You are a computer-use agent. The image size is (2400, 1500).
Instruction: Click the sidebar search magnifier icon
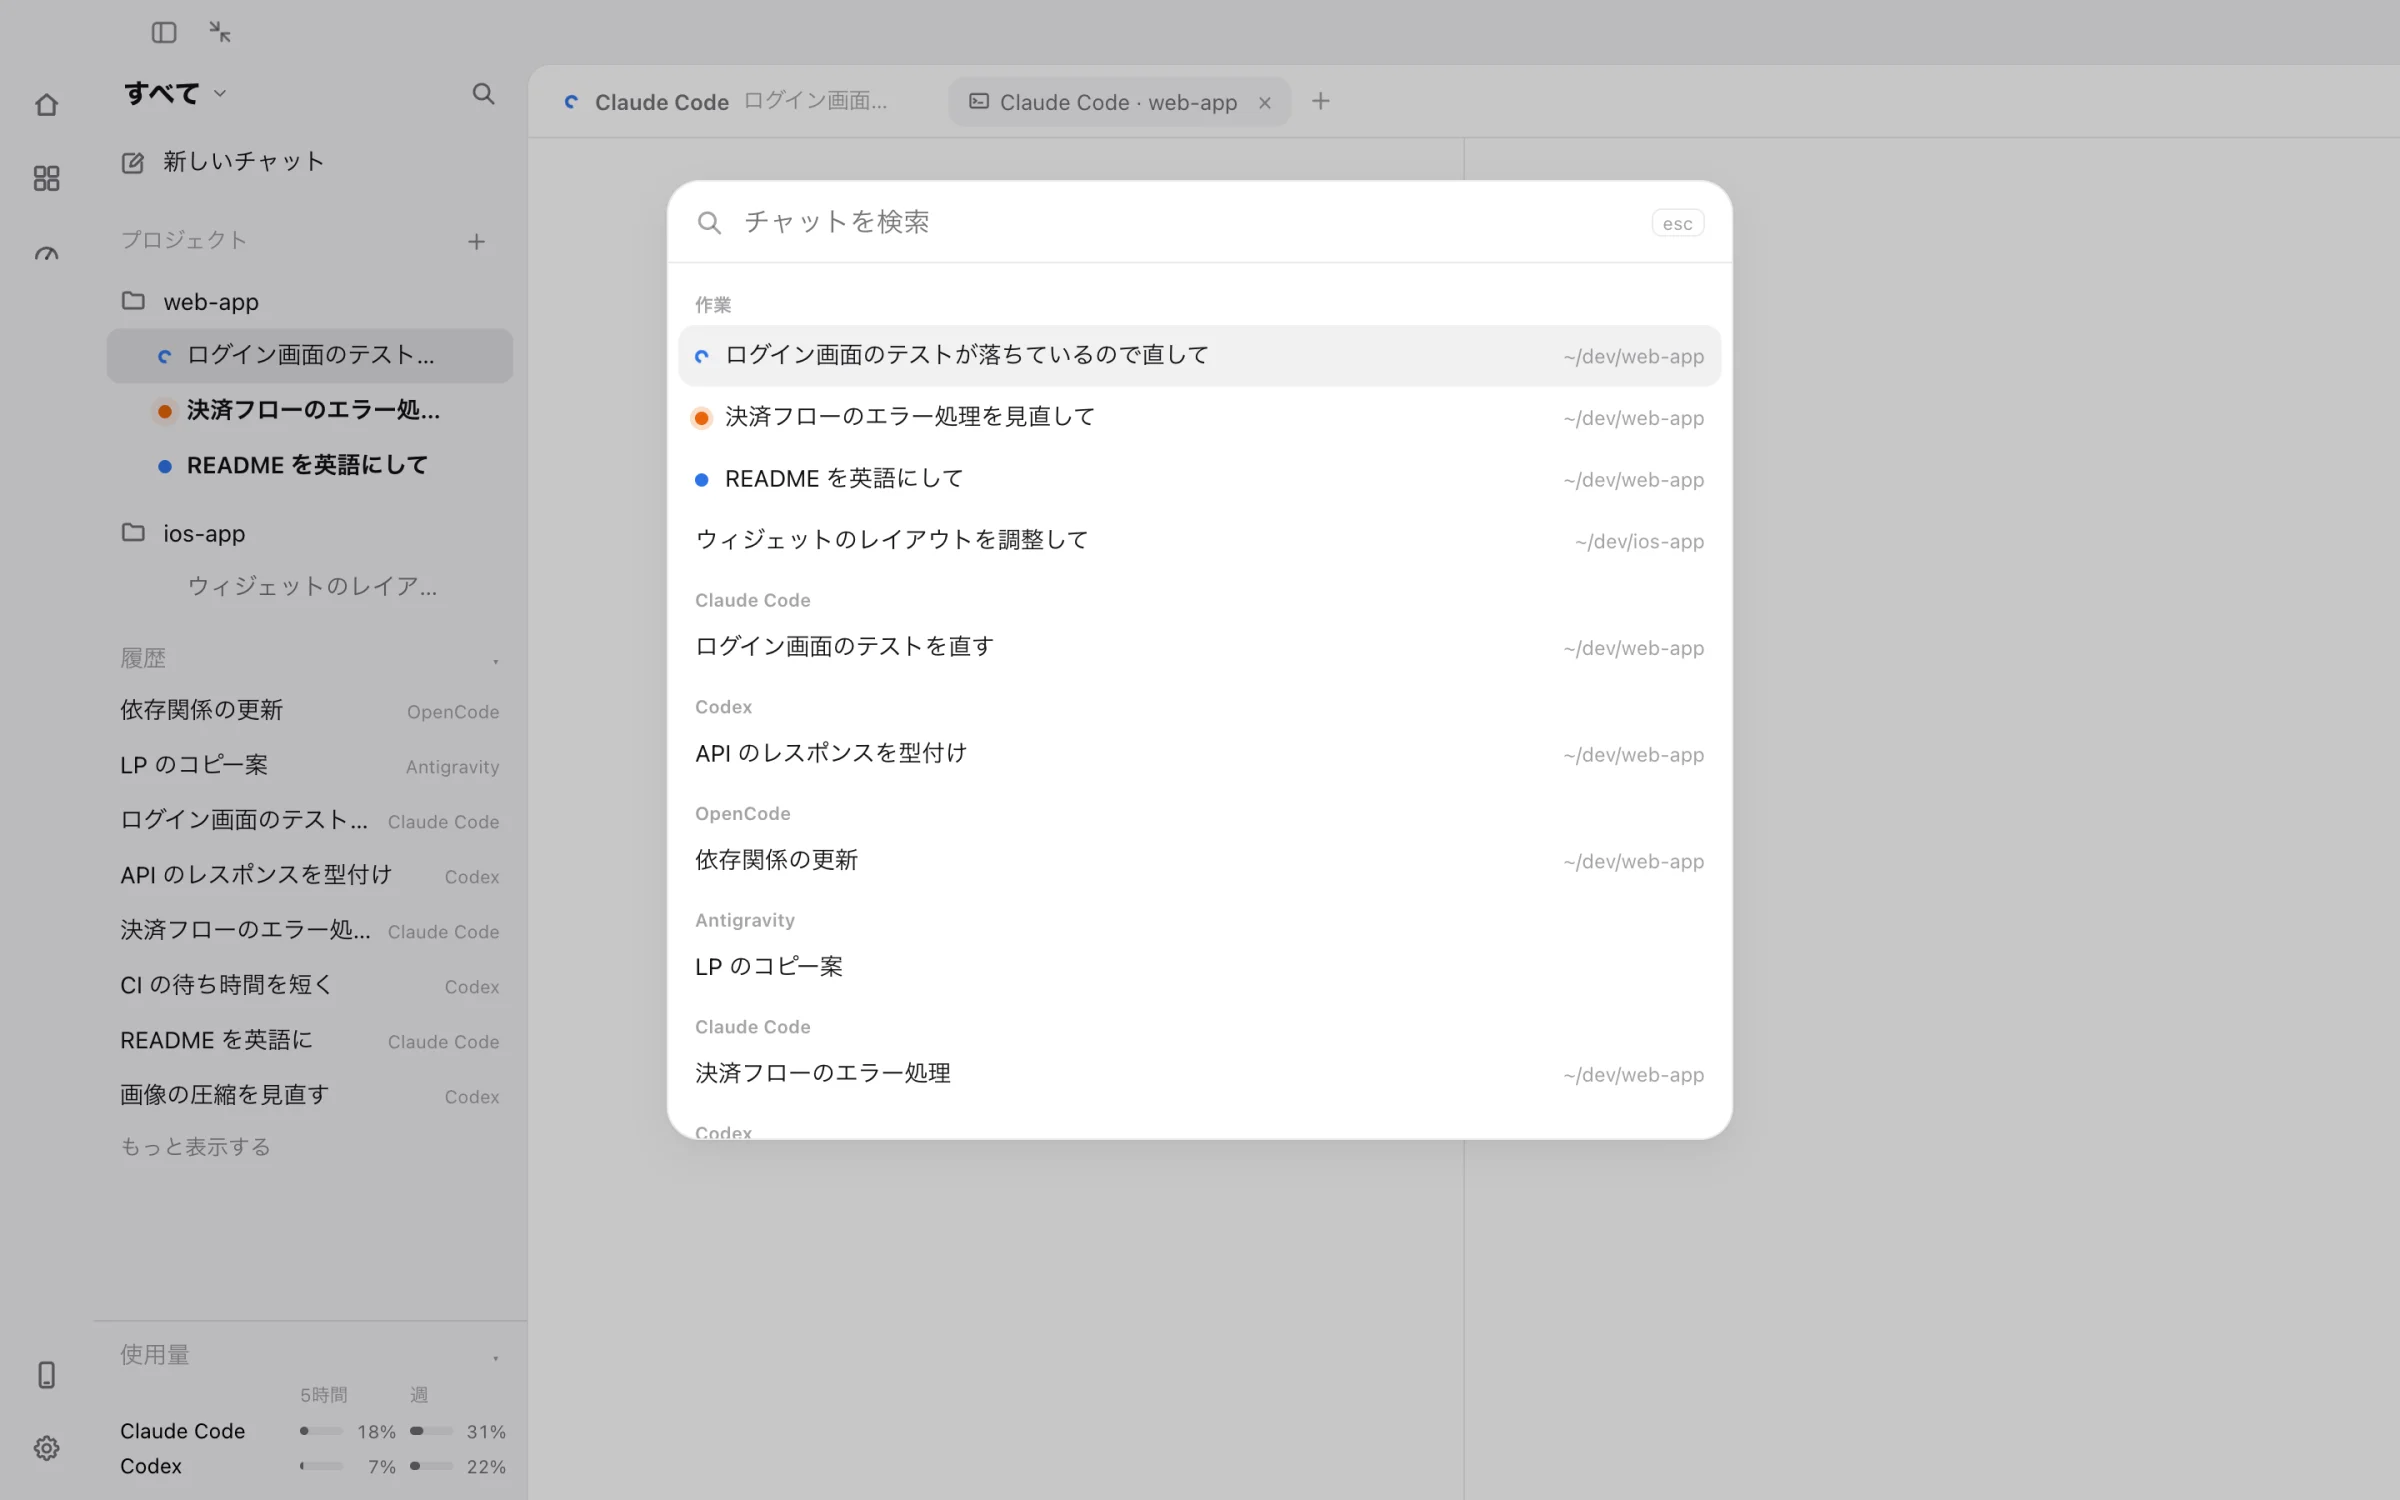point(483,94)
